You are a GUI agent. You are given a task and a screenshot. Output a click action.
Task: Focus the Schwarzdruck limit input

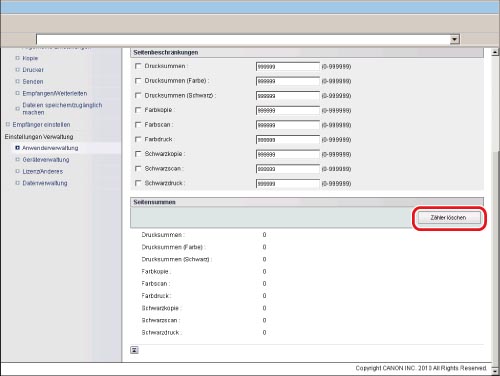[288, 184]
